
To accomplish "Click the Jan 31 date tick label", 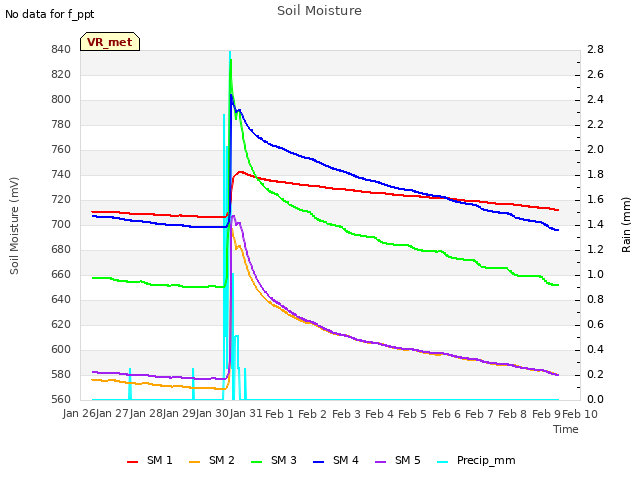I will 246,414.
